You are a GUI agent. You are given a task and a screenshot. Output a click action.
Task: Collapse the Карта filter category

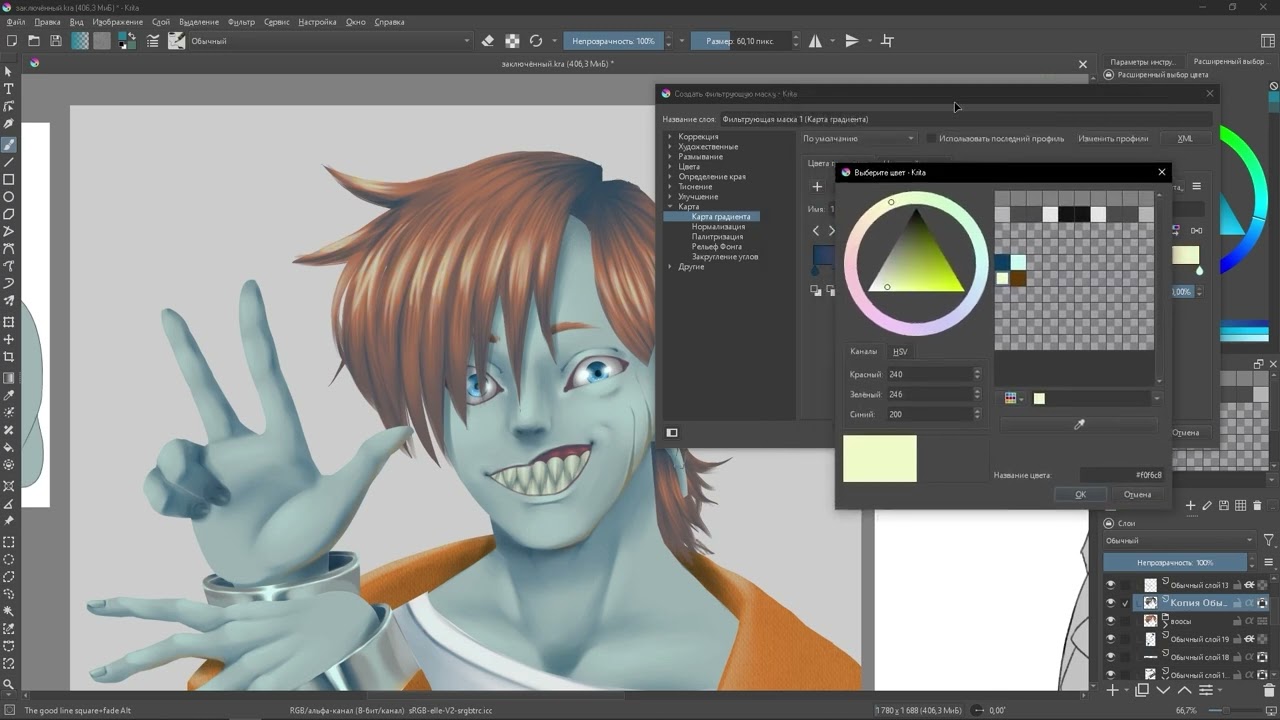[670, 207]
